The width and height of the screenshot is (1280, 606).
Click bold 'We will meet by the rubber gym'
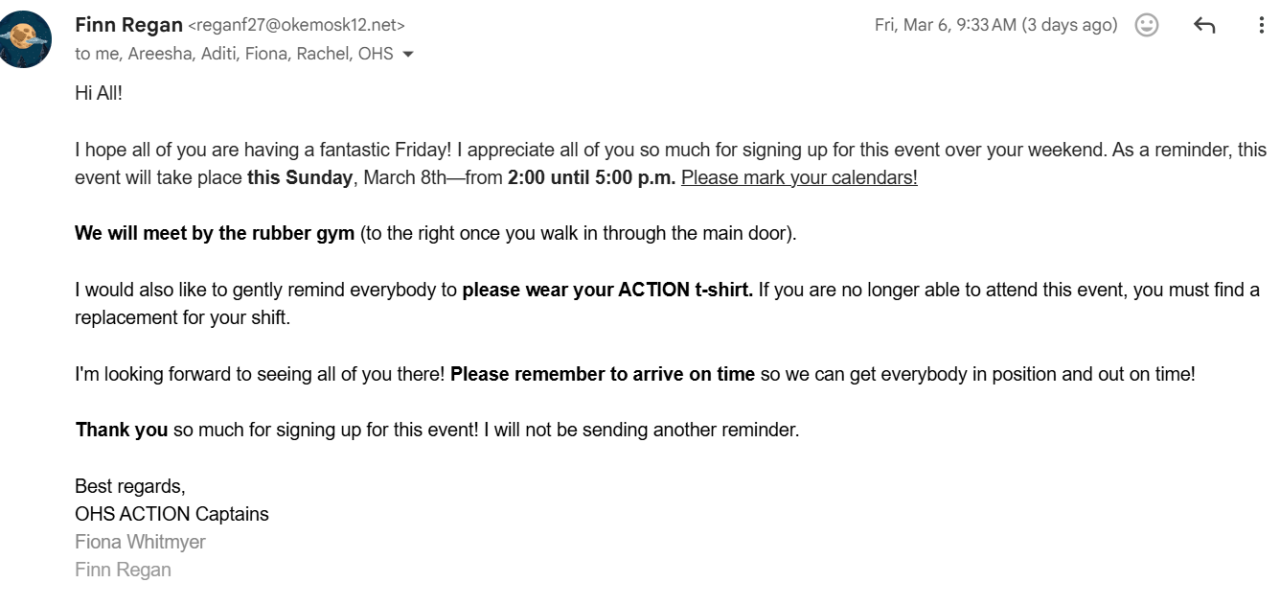click(214, 234)
